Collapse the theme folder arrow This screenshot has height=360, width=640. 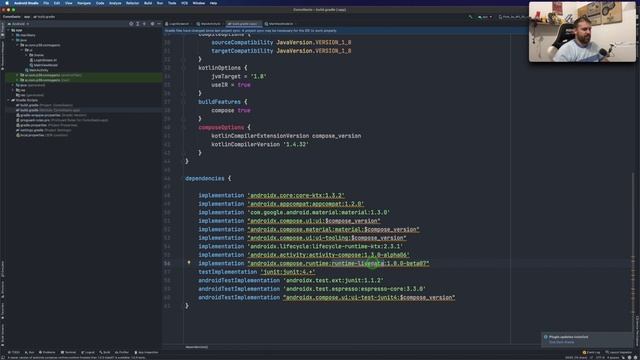(x=27, y=55)
